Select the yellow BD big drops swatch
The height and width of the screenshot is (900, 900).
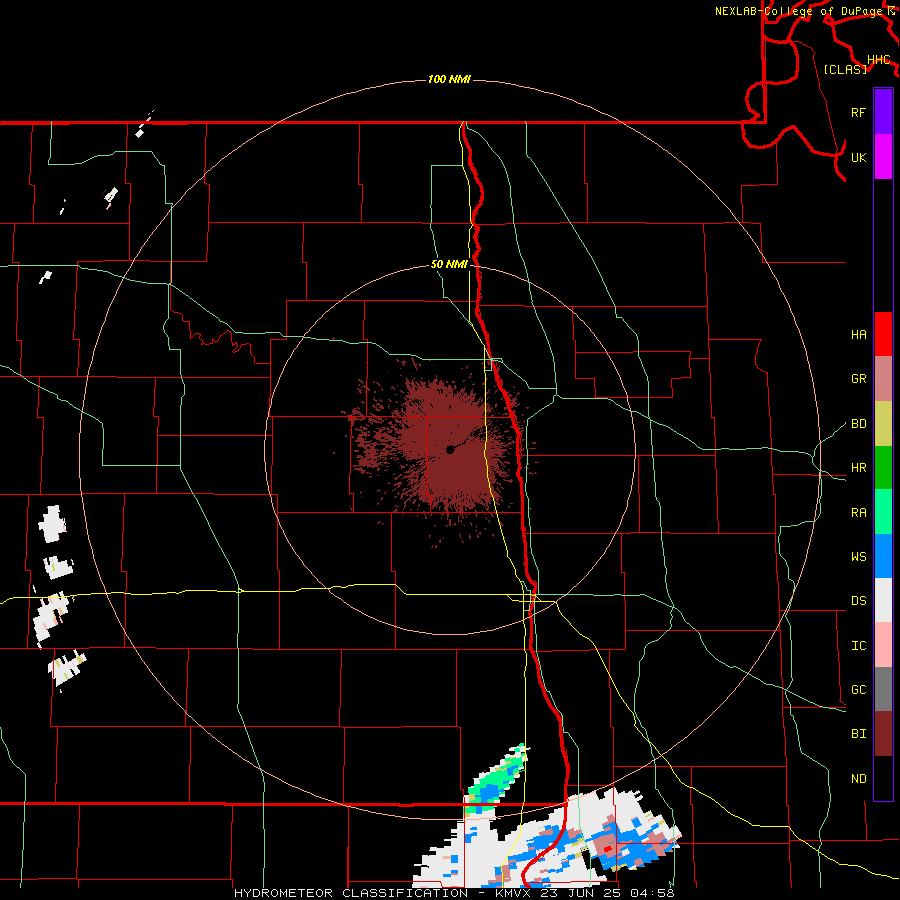[883, 424]
